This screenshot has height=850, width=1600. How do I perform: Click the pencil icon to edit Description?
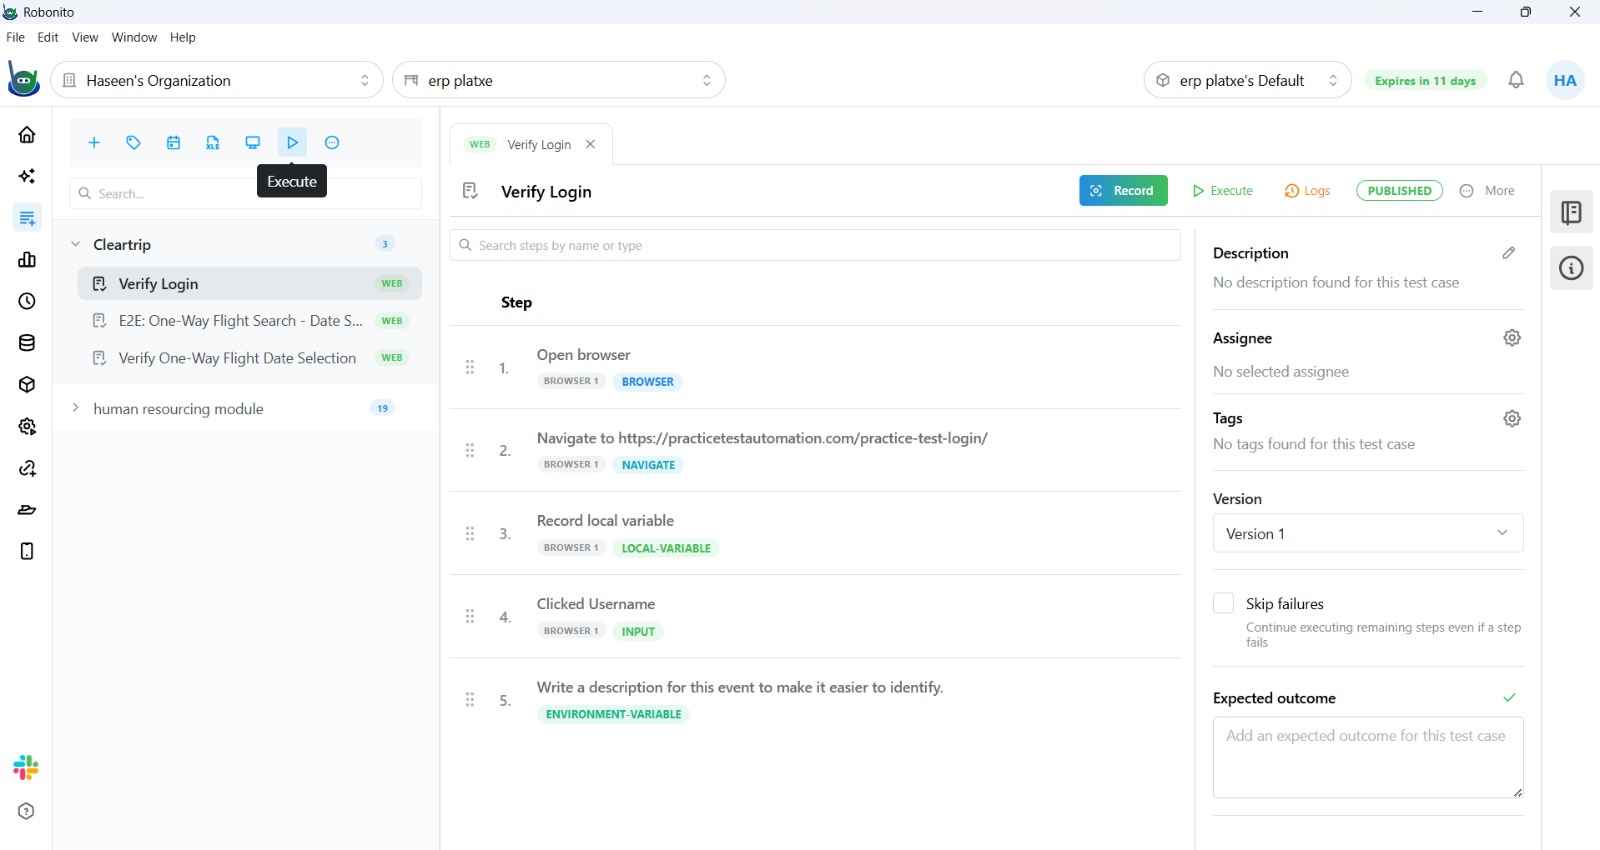1509,253
